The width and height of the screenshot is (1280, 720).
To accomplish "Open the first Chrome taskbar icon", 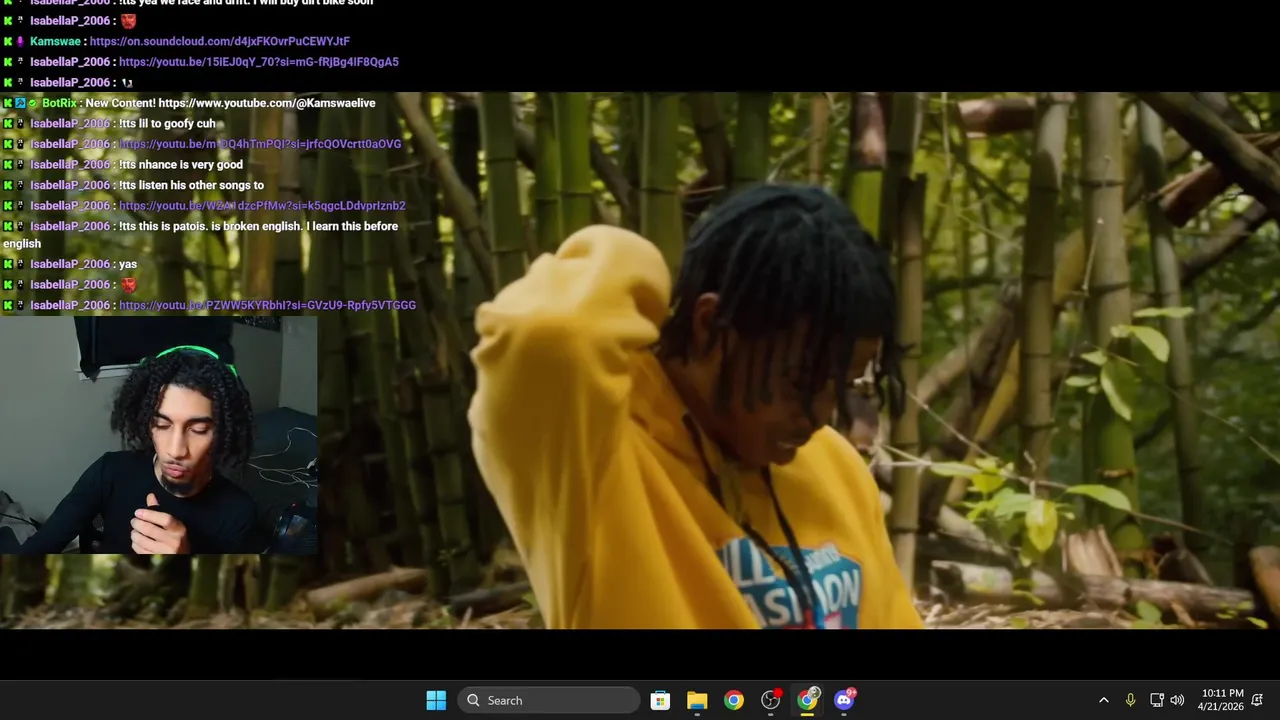I will (x=734, y=700).
